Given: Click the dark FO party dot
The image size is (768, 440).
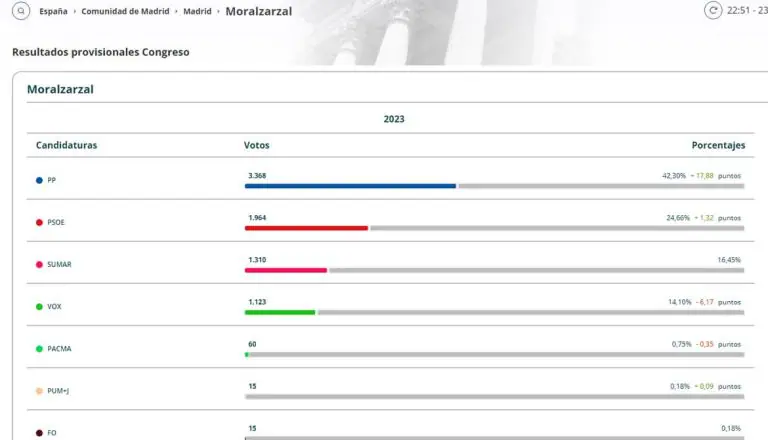Looking at the screenshot, I should [x=39, y=433].
